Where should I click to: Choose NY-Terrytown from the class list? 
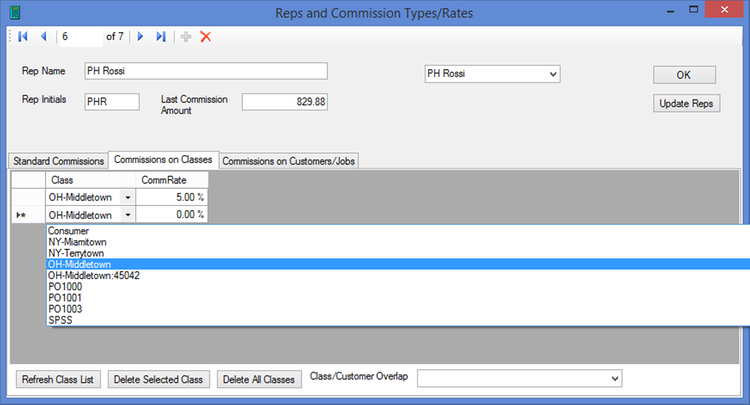coord(398,253)
